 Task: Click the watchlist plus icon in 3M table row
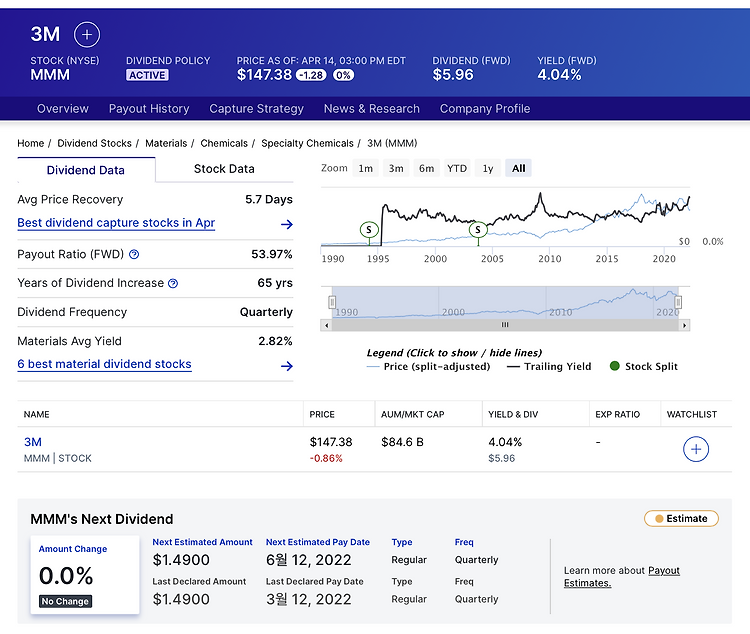pos(695,449)
